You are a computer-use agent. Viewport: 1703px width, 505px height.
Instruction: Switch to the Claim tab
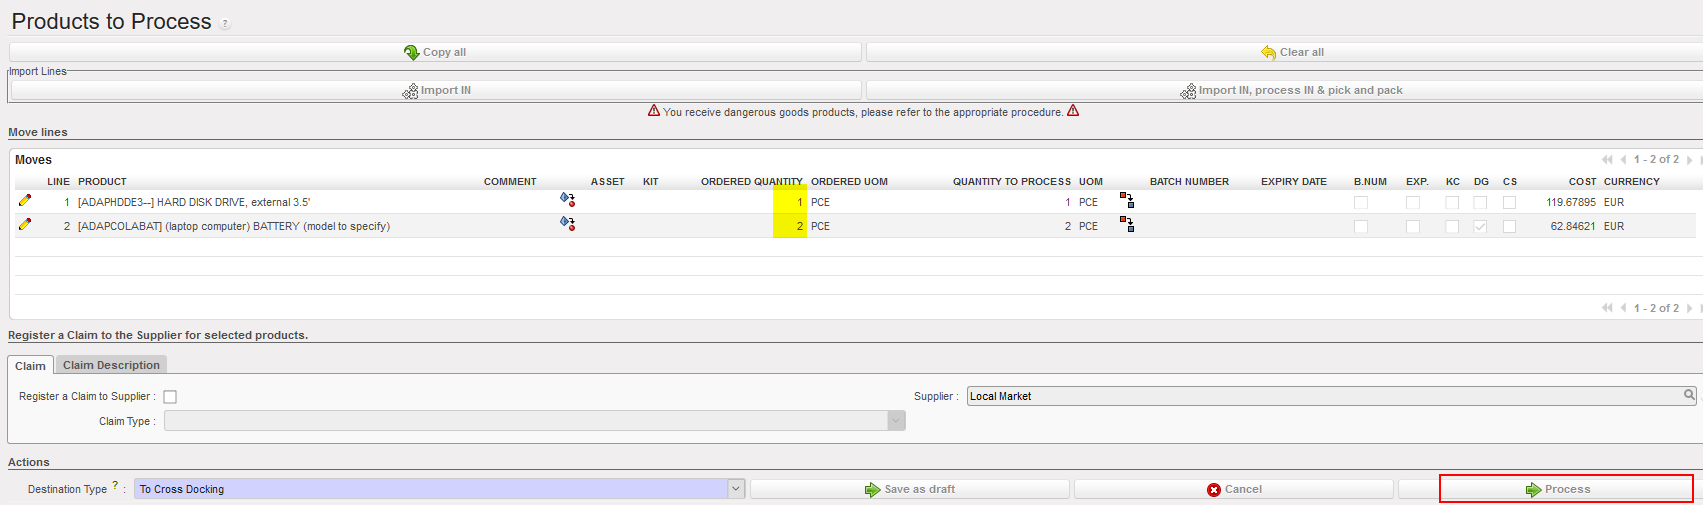click(x=30, y=366)
